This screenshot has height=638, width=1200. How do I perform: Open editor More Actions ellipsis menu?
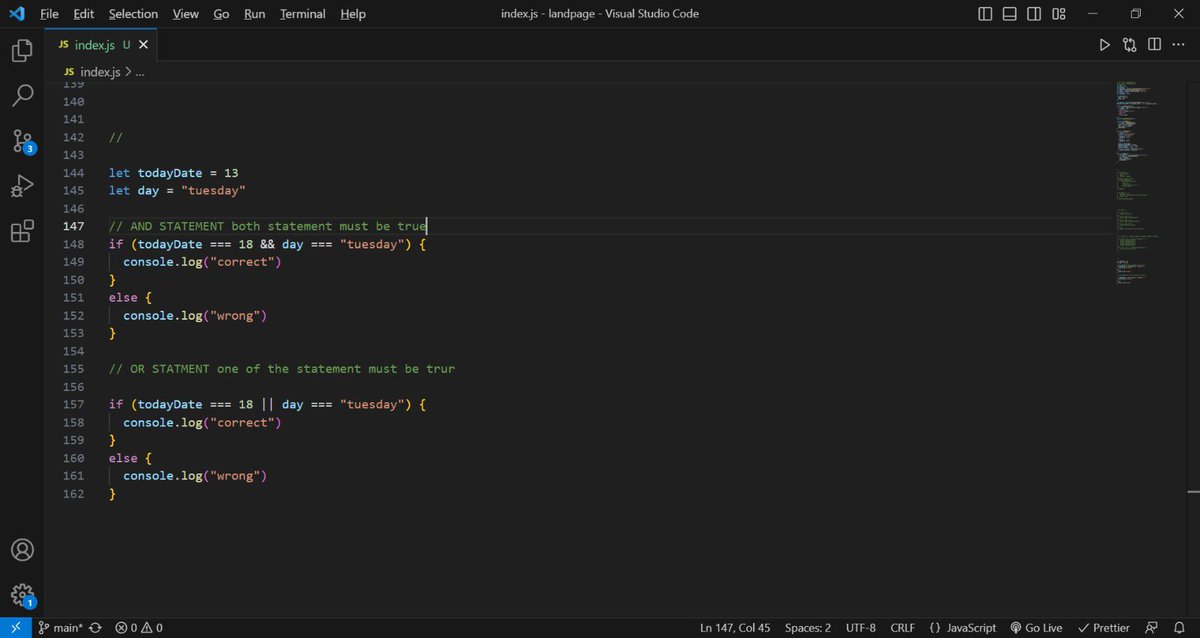(1179, 45)
